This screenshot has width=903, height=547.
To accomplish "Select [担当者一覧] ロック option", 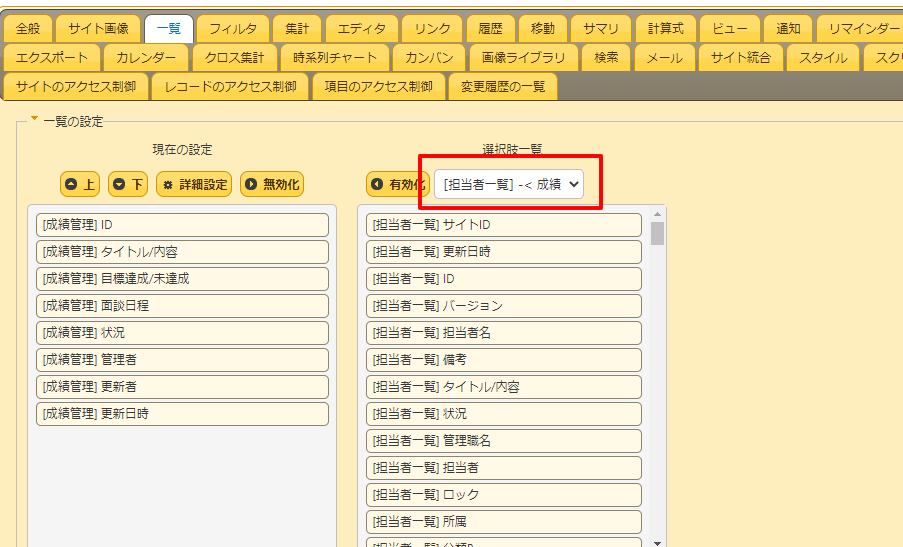I will click(504, 495).
